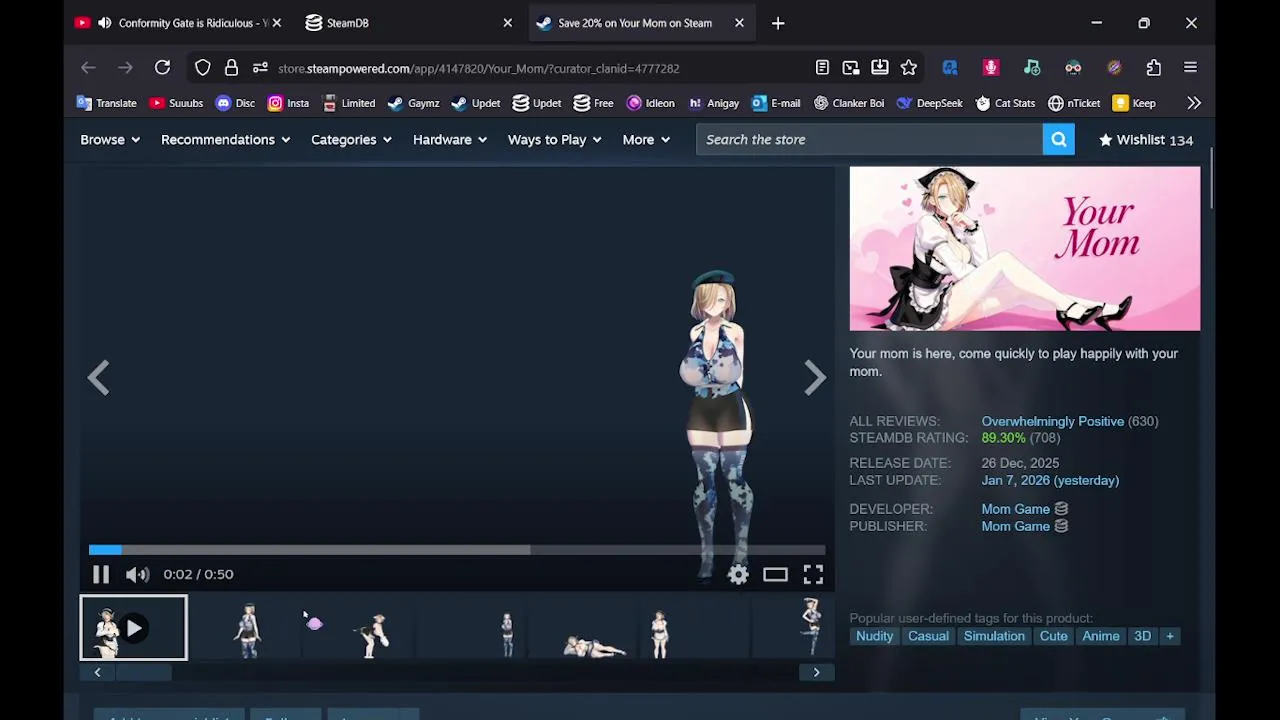The width and height of the screenshot is (1280, 720).
Task: Open picture-in-picture icon in address bar
Action: [x=851, y=68]
